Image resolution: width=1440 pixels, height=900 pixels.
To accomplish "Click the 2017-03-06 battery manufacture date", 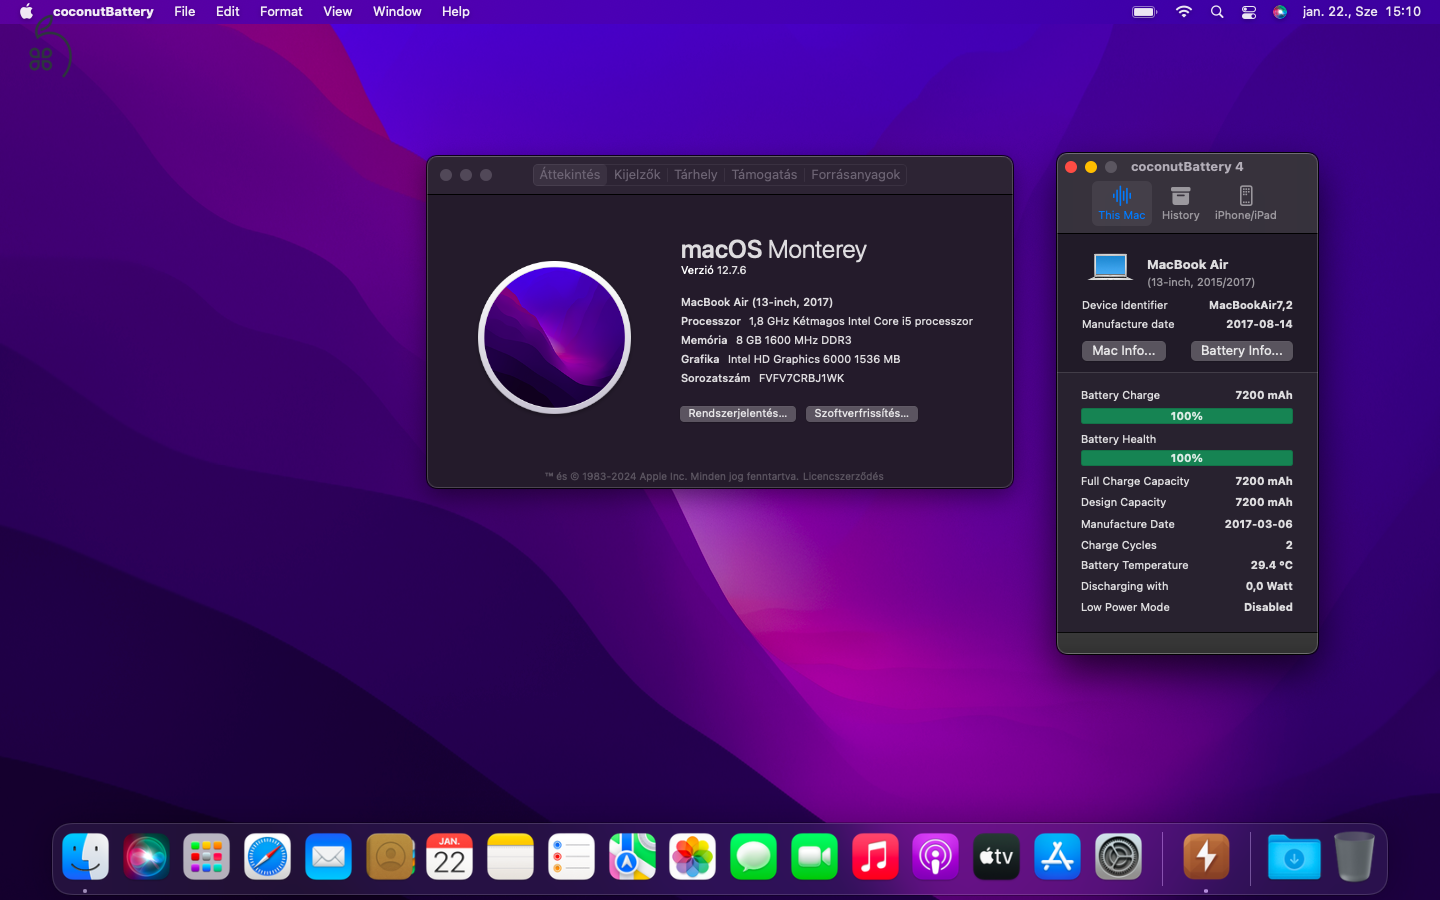I will tap(1258, 524).
